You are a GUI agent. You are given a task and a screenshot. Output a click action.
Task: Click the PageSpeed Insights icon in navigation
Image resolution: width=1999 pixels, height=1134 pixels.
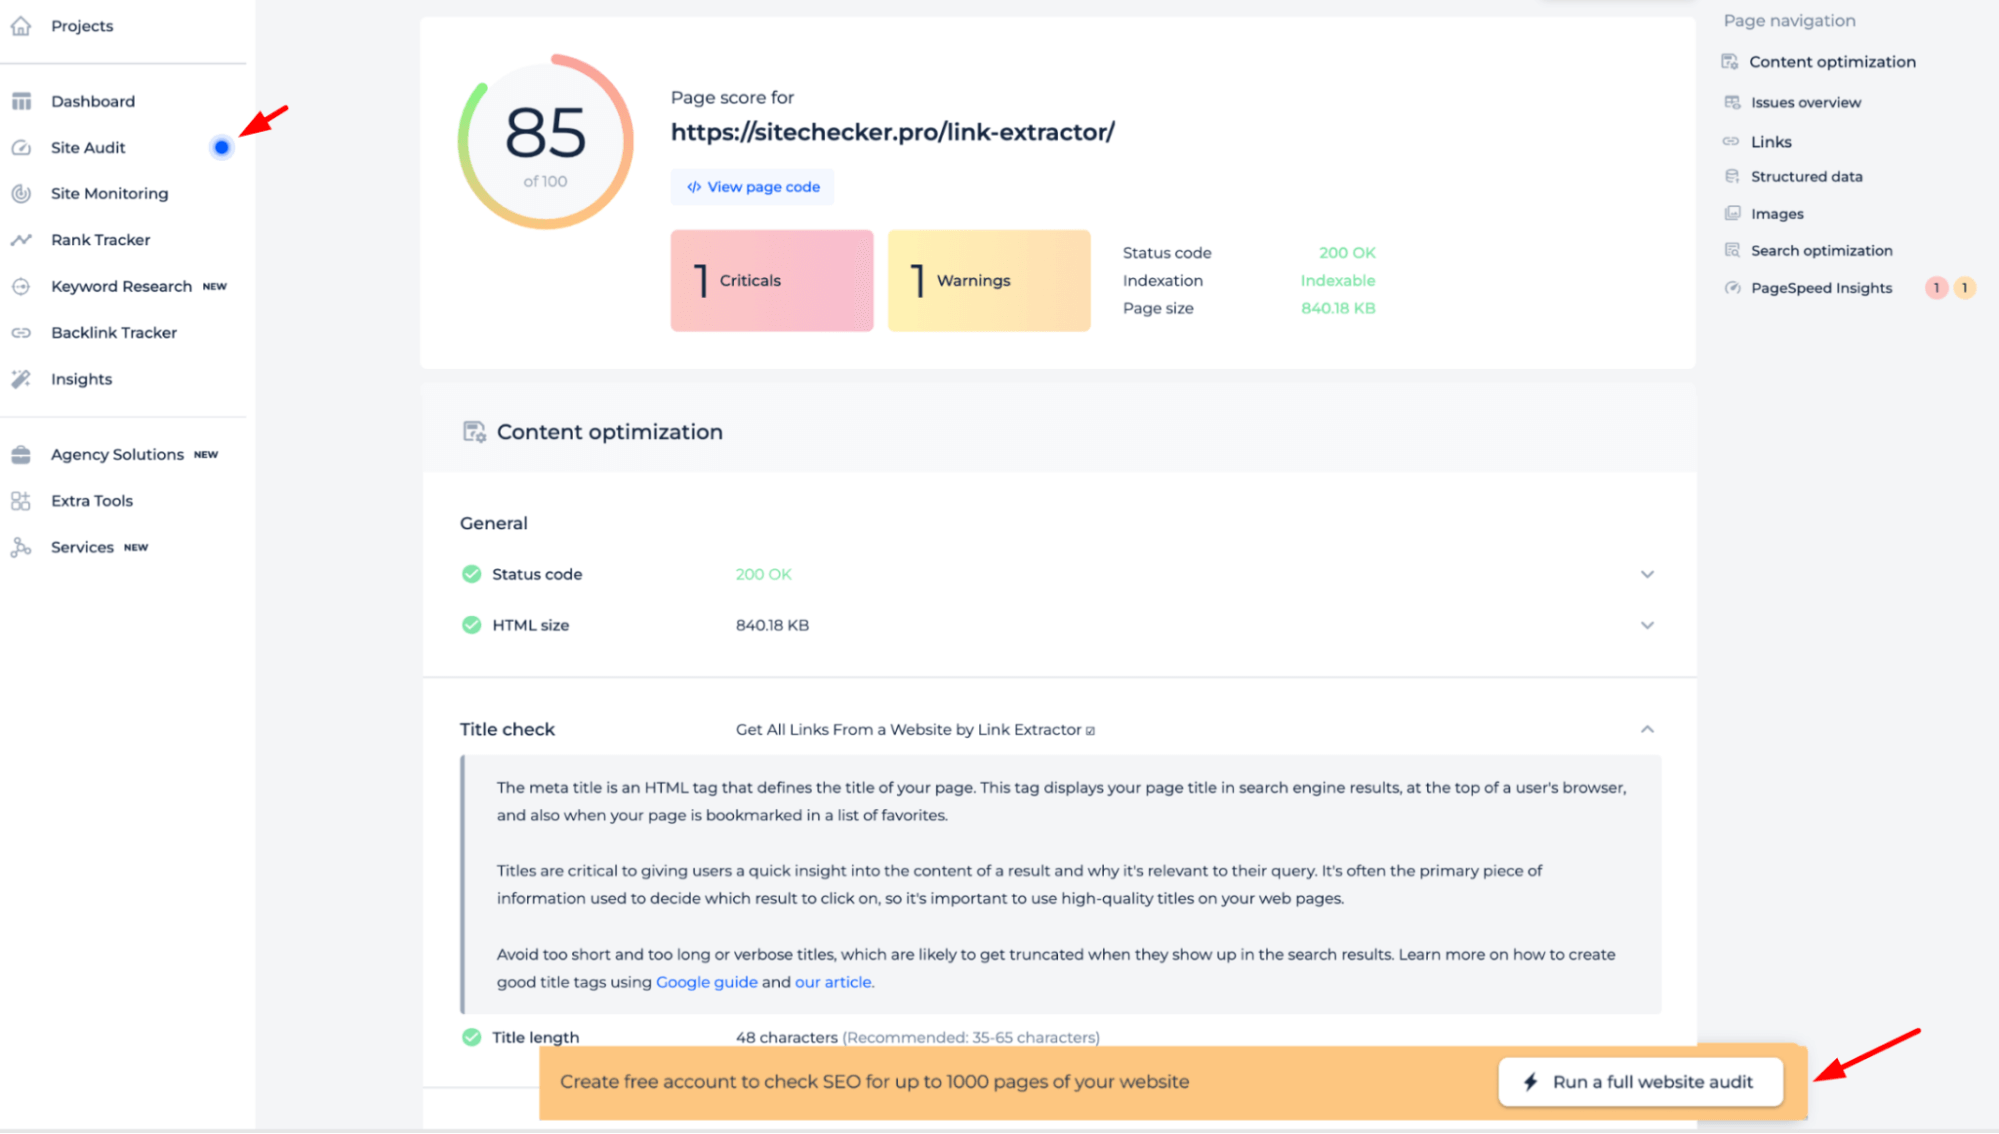[x=1733, y=287]
